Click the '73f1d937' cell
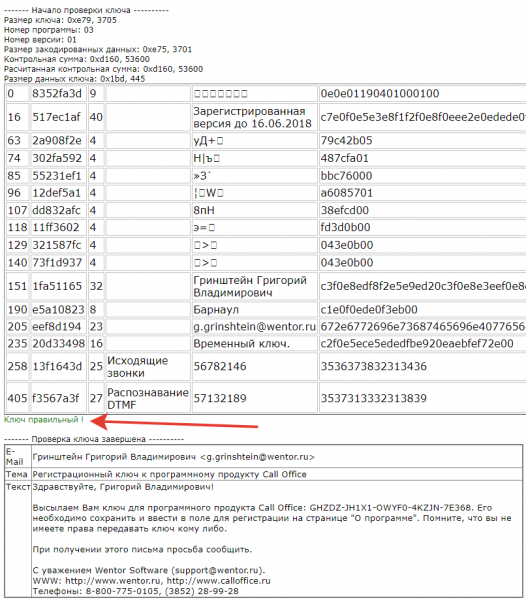This screenshot has width=526, height=600. 59,262
